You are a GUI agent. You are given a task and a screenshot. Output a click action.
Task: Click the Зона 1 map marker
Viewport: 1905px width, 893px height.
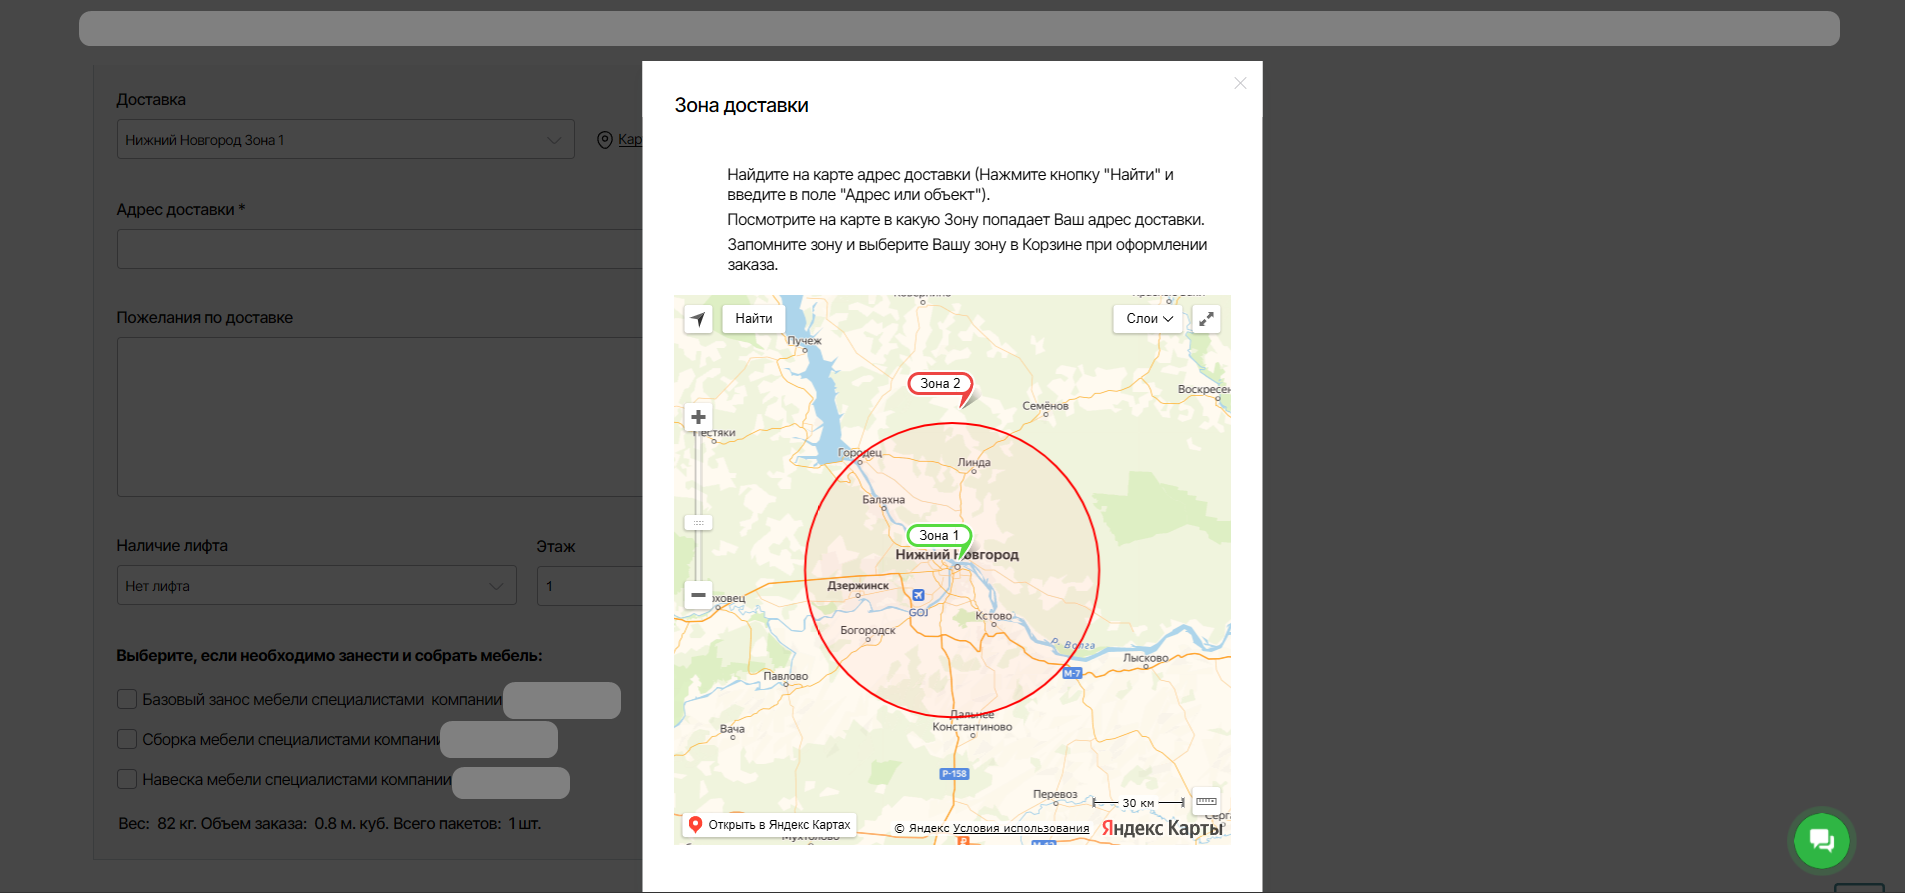tap(939, 536)
